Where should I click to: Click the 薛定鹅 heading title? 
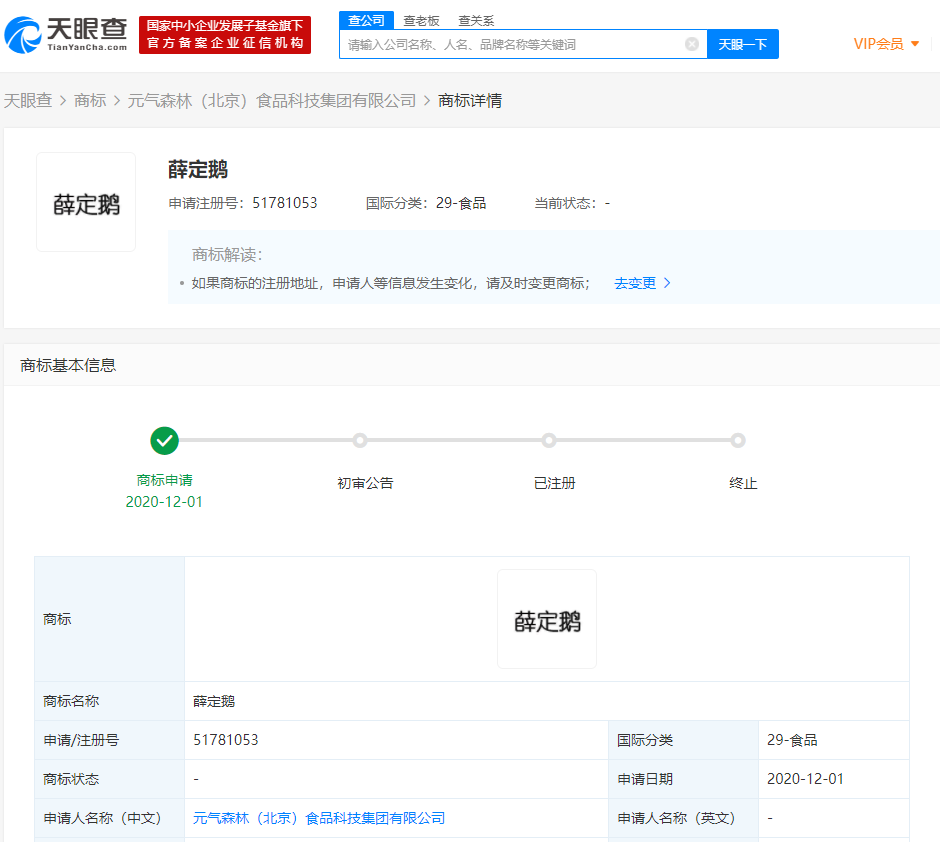click(x=198, y=170)
